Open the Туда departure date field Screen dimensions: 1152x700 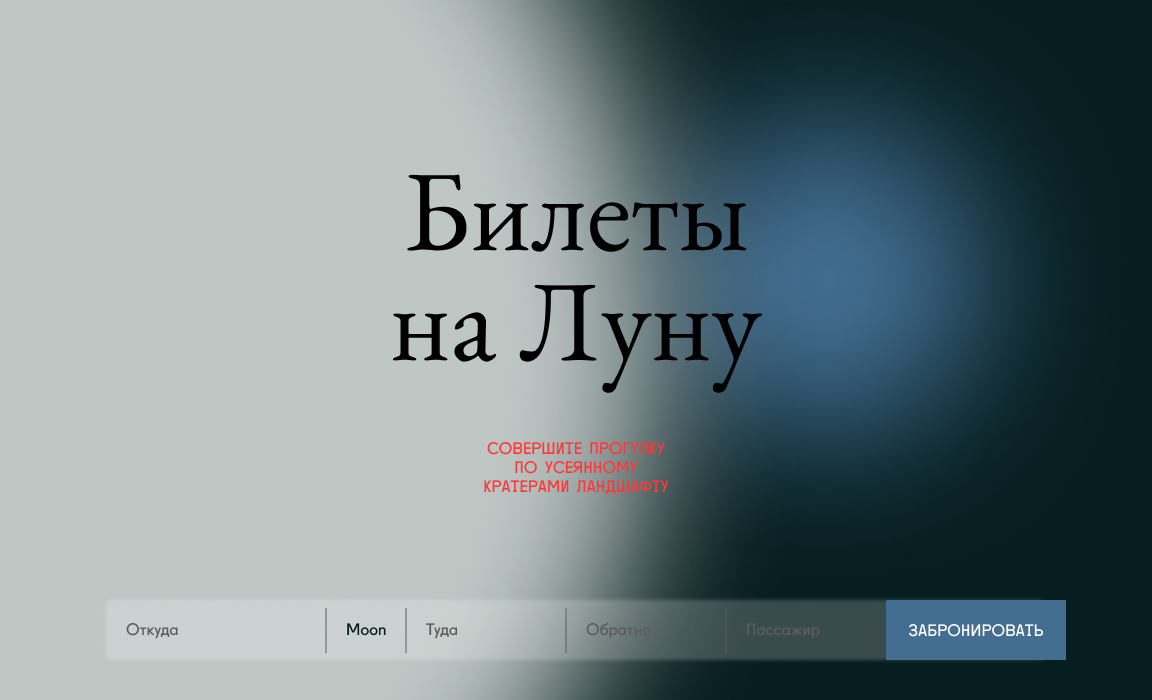(485, 630)
